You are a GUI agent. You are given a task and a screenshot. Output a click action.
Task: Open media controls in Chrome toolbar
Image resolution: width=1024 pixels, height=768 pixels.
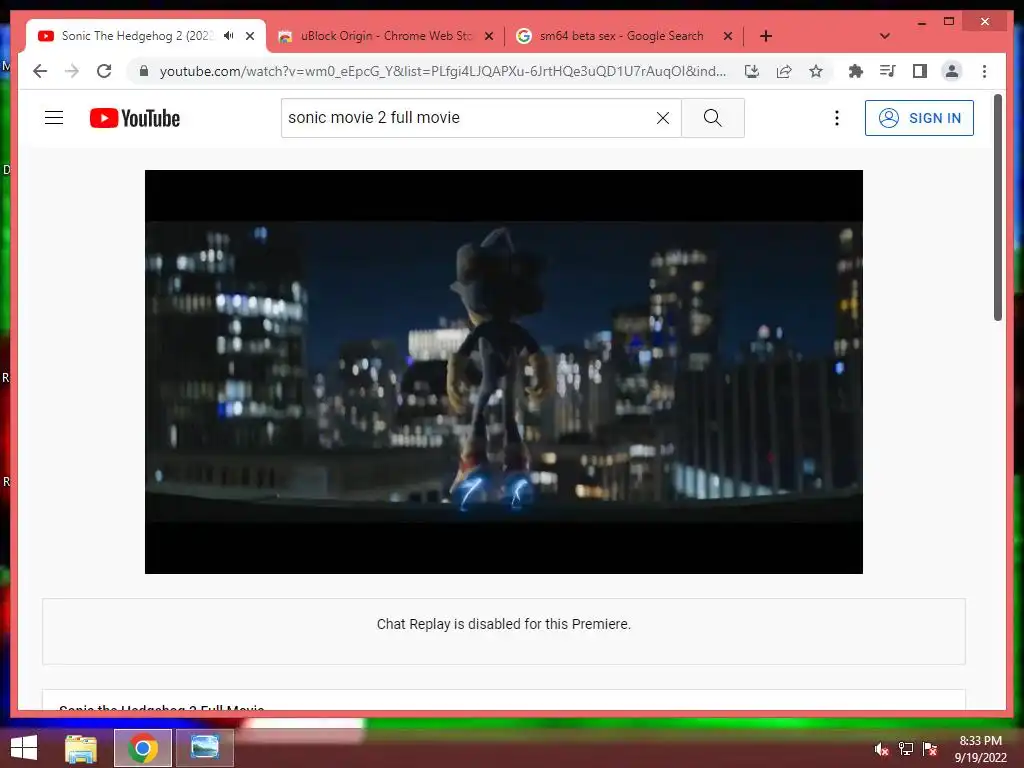[x=888, y=71]
